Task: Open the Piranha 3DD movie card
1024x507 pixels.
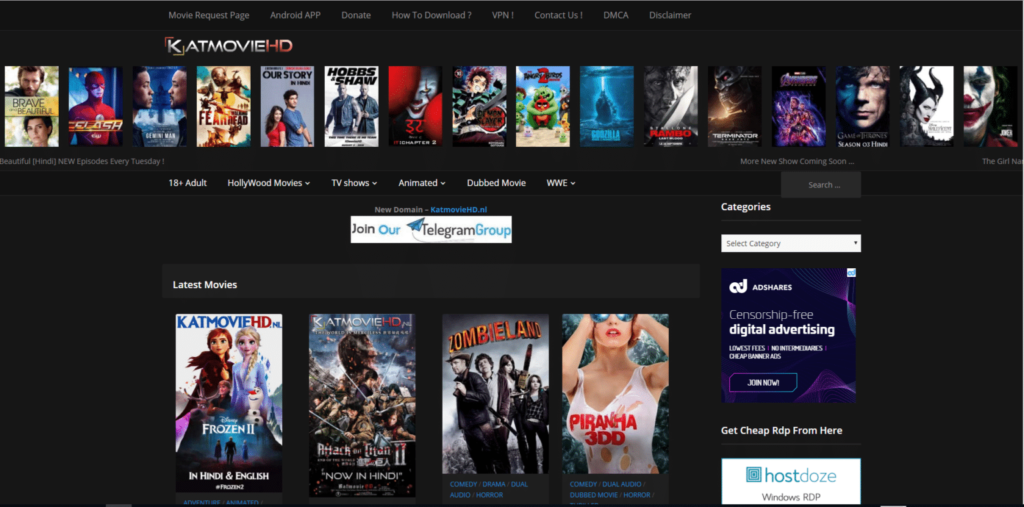Action: (615, 394)
